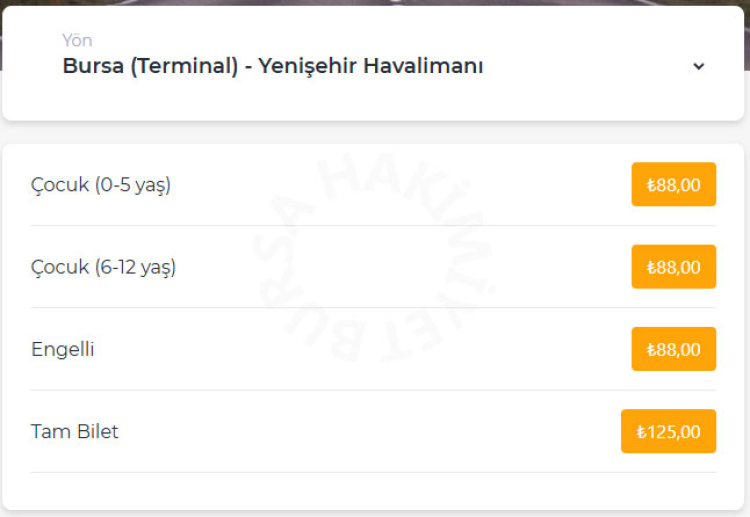Select the ₺88,00 price for Çocuk (6-12 yaş)
Viewport: 750px width, 517px height.
[673, 267]
